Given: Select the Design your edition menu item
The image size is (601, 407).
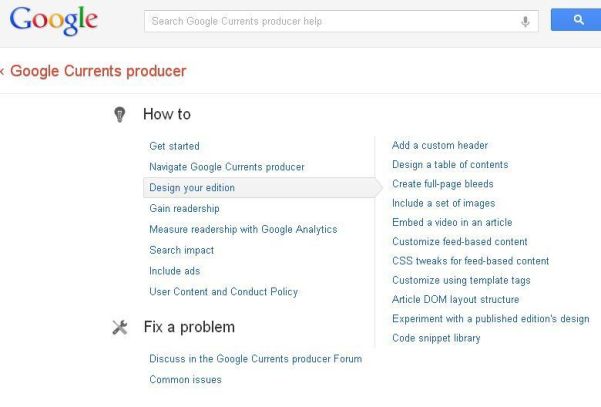Looking at the screenshot, I should (x=192, y=188).
